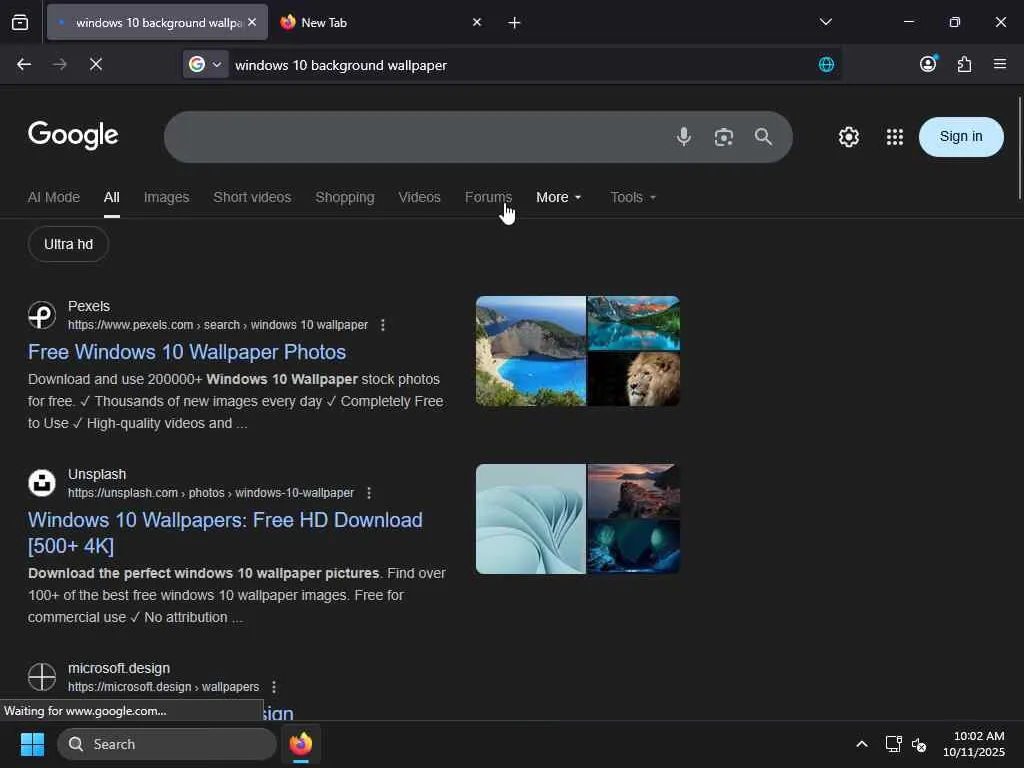Open more options for Pexels result

tap(383, 325)
